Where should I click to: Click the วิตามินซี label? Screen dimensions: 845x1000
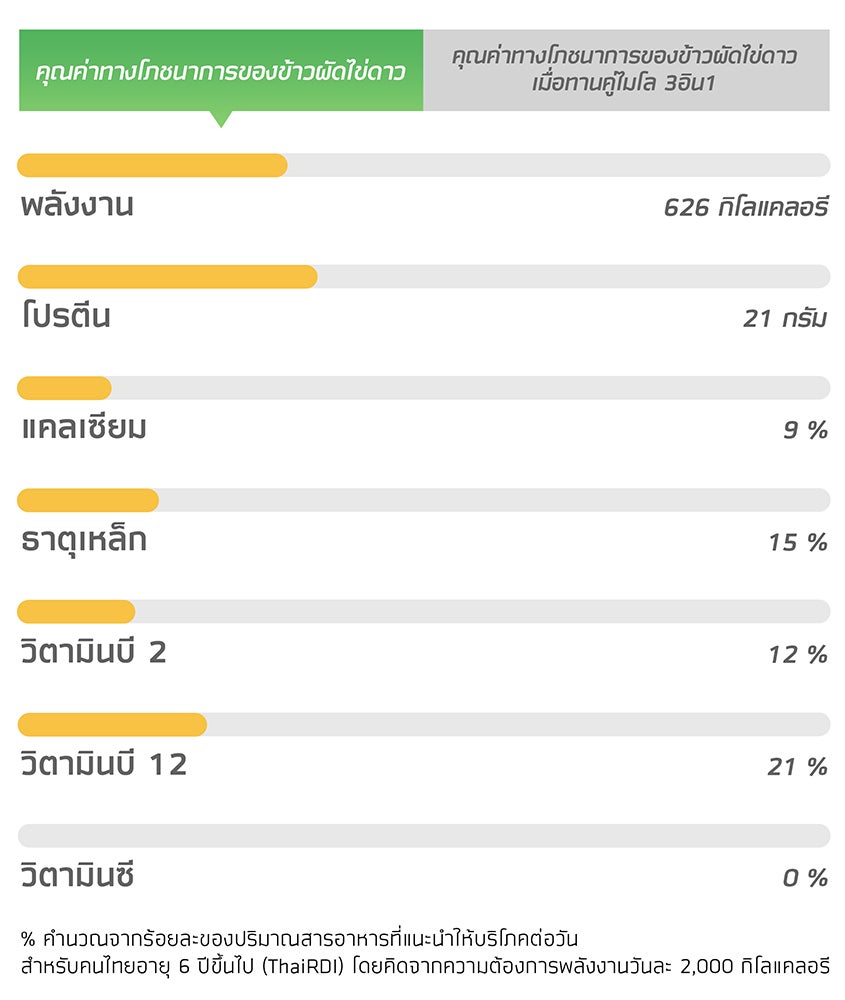77,875
